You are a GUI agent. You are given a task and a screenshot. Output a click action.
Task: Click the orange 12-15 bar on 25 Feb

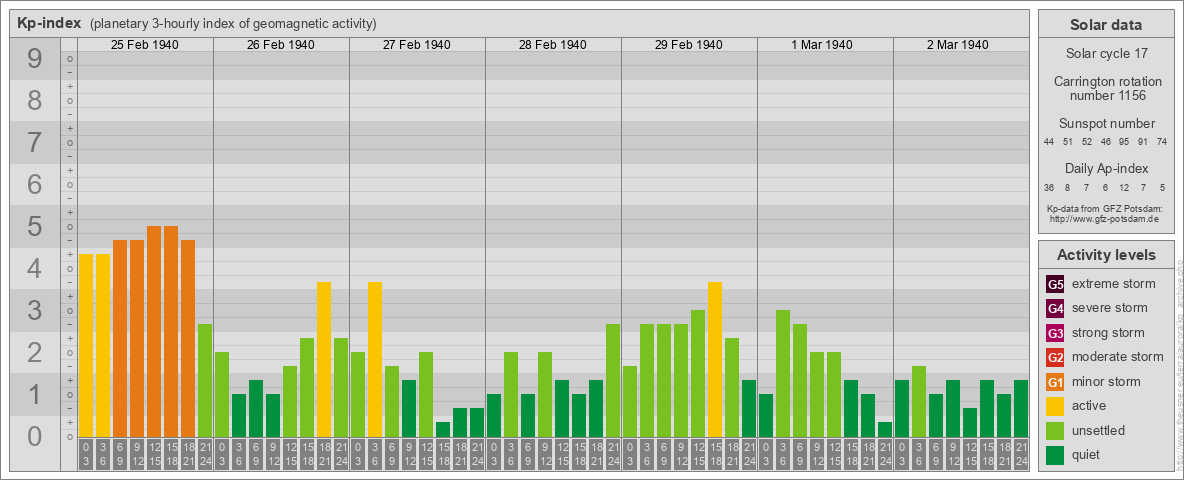click(154, 331)
